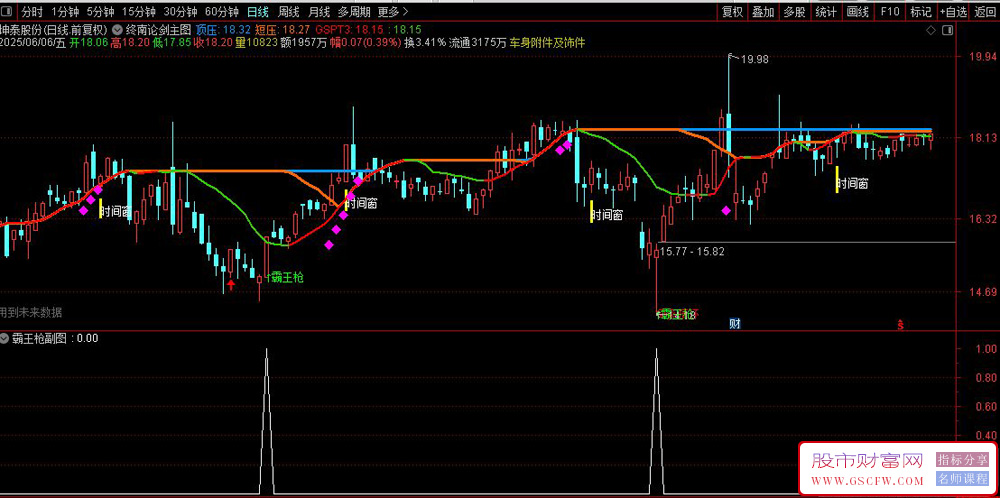Click the 指标分享 banner link
1000x498 pixels.
point(962,460)
